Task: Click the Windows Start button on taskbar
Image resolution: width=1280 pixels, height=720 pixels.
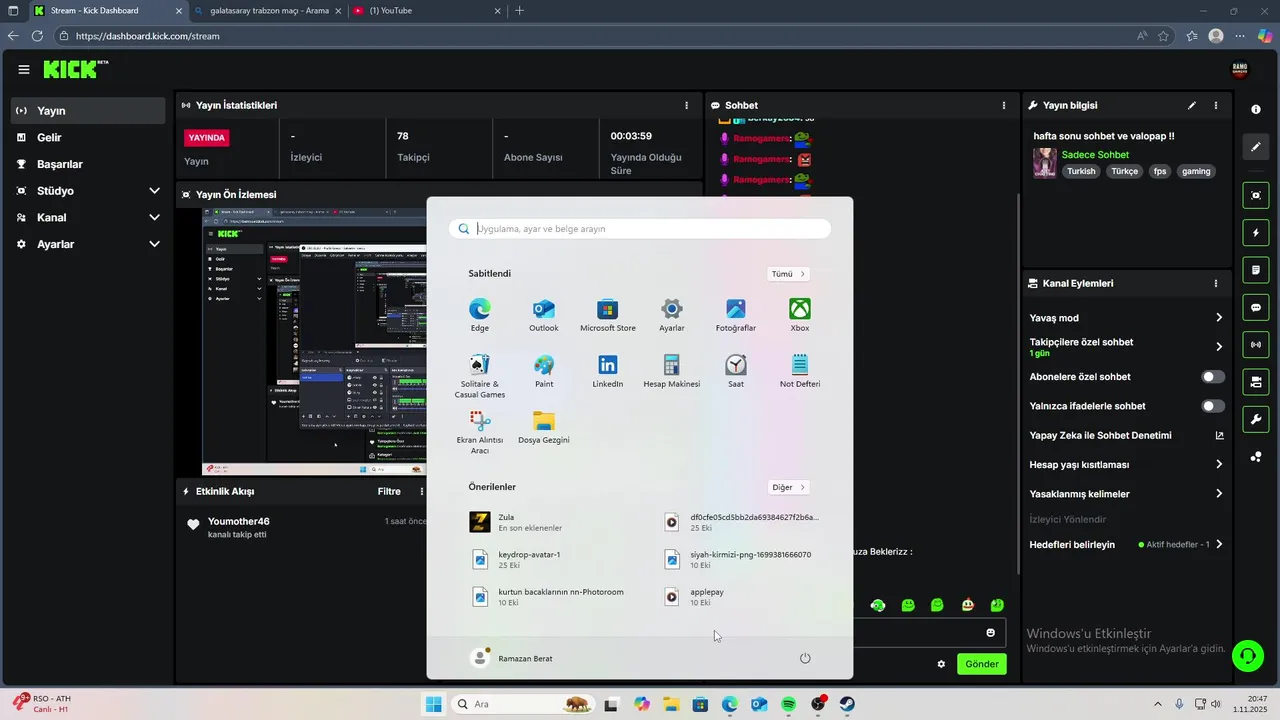Action: [x=433, y=704]
